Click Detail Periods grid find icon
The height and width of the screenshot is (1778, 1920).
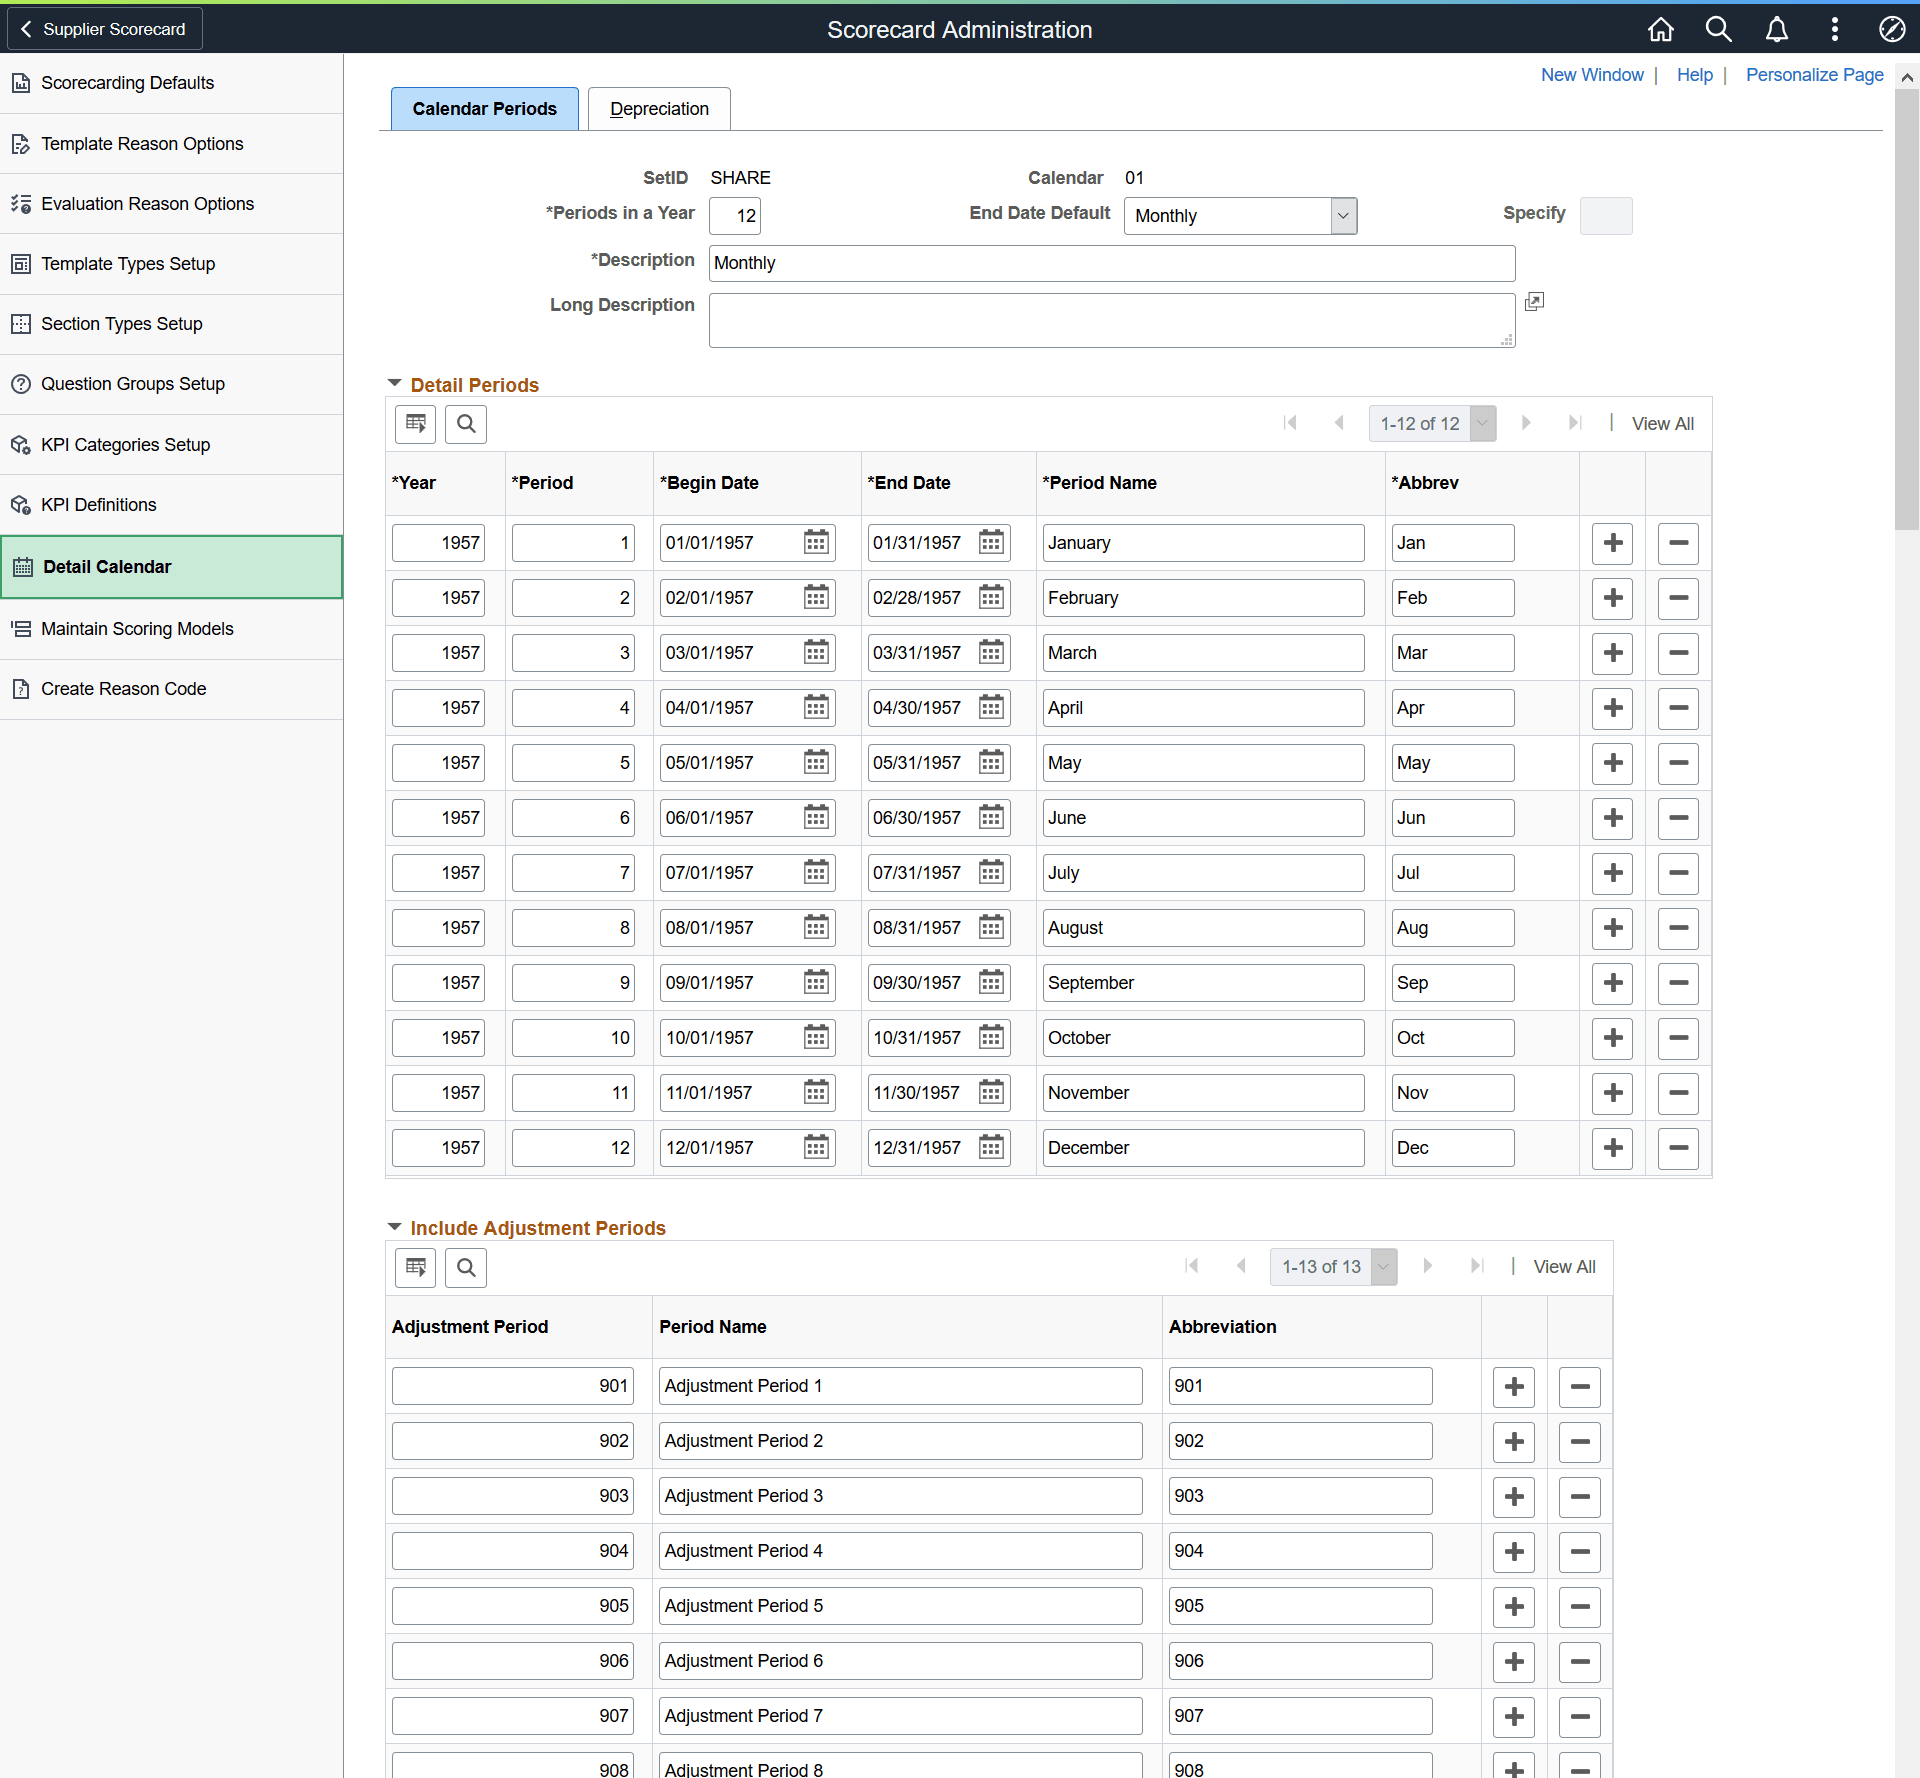click(466, 424)
